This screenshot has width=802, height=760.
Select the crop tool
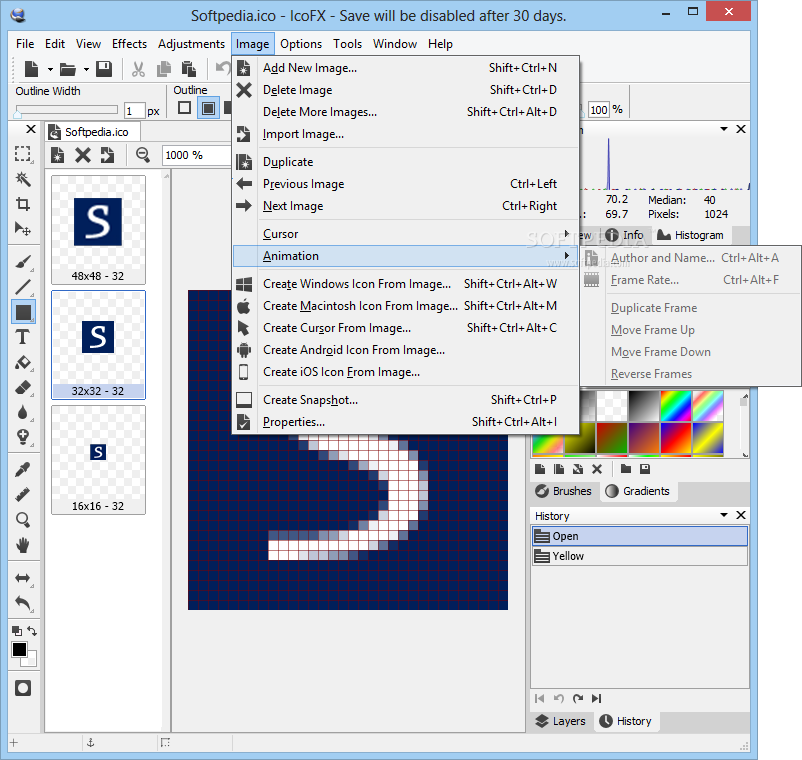click(23, 204)
